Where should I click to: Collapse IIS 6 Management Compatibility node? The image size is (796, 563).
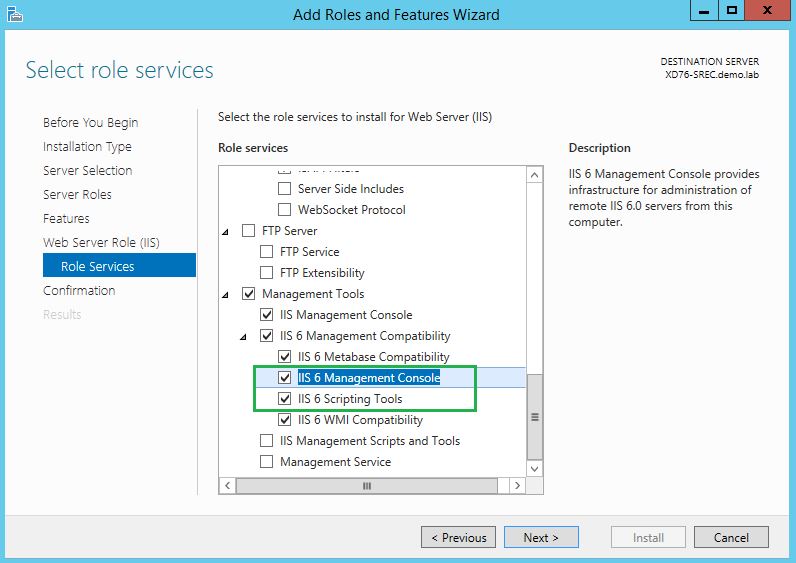pos(245,336)
